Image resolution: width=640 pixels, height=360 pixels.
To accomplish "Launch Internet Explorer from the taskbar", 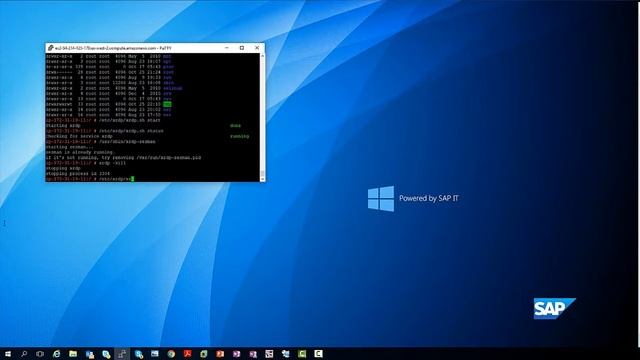I will pos(56,354).
